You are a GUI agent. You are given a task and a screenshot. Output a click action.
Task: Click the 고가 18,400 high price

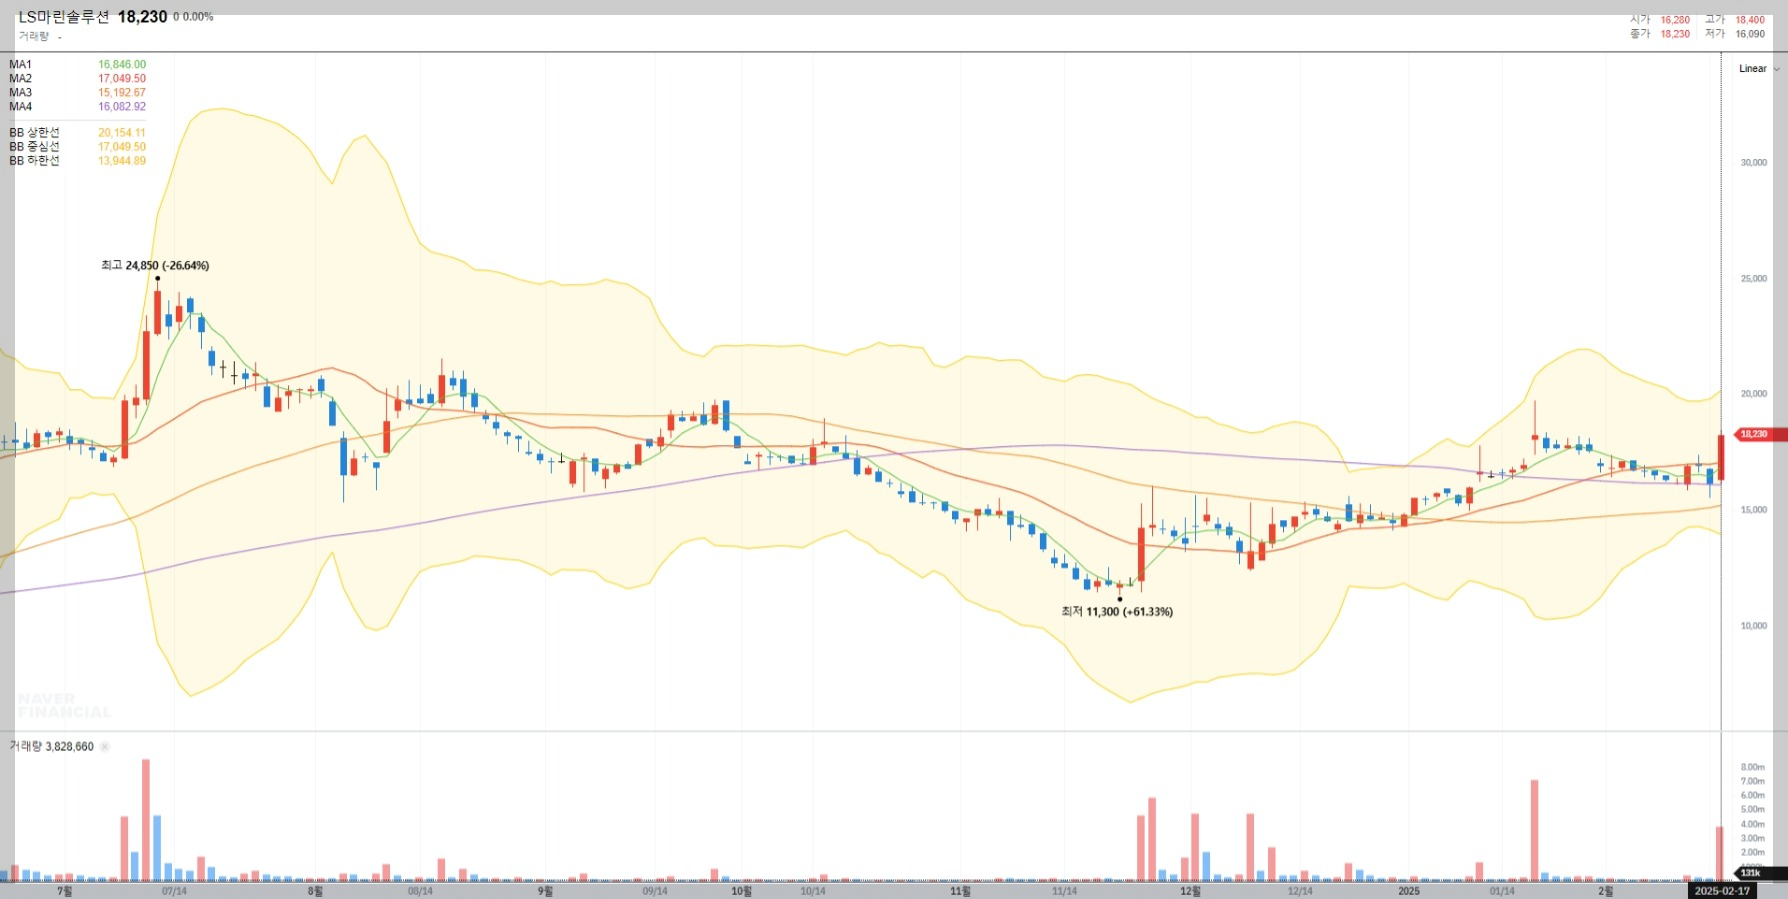tap(1735, 20)
